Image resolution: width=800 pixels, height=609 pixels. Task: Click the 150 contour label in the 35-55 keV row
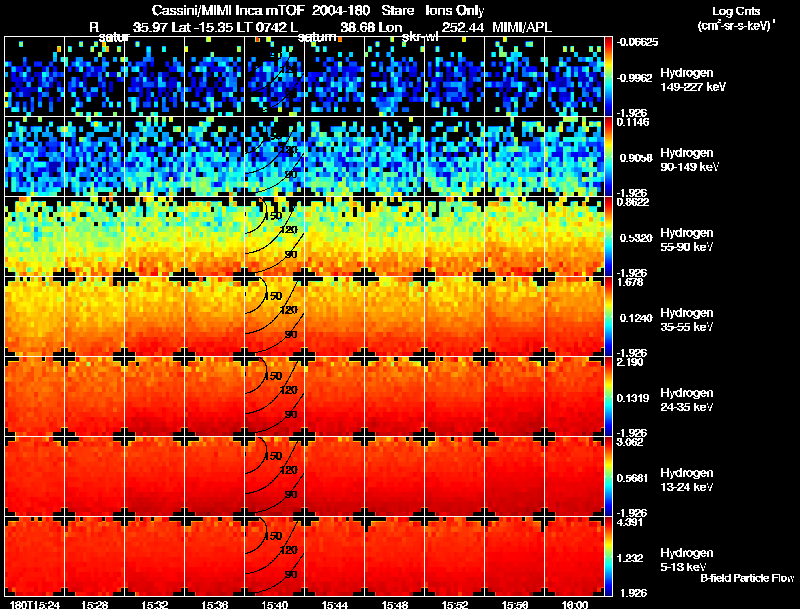pos(274,296)
